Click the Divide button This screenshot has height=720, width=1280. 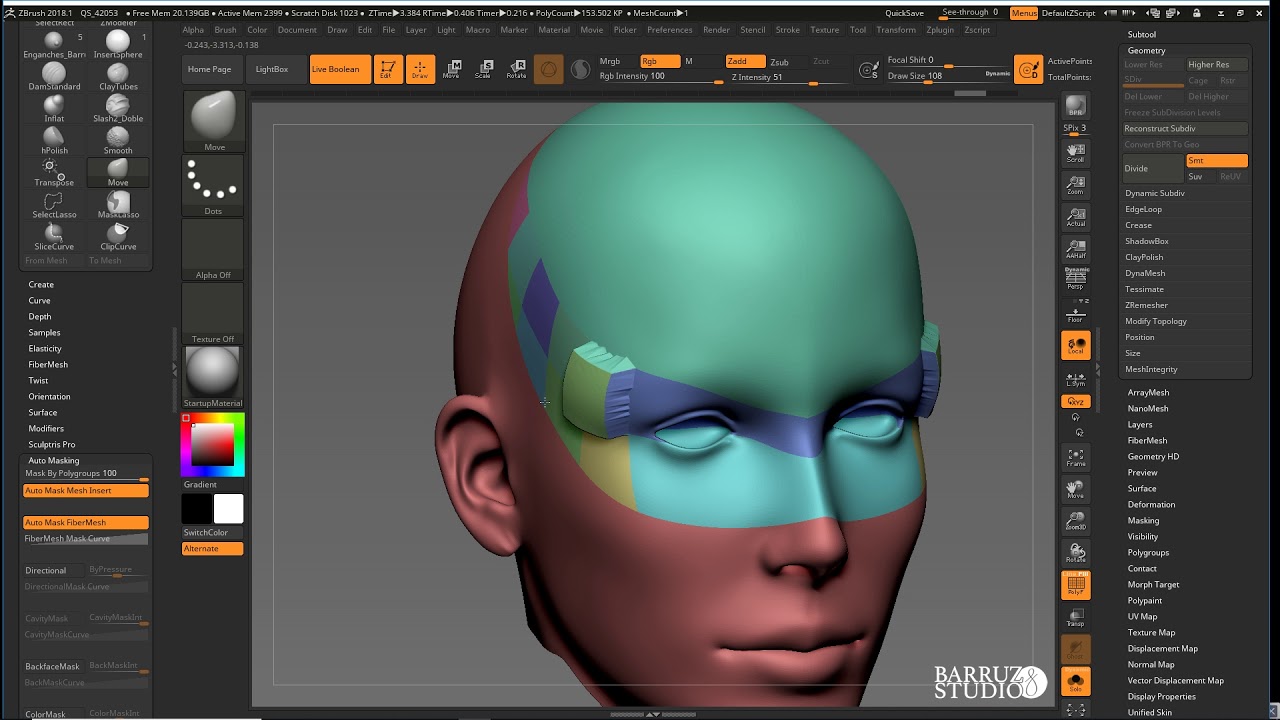[x=1153, y=168]
